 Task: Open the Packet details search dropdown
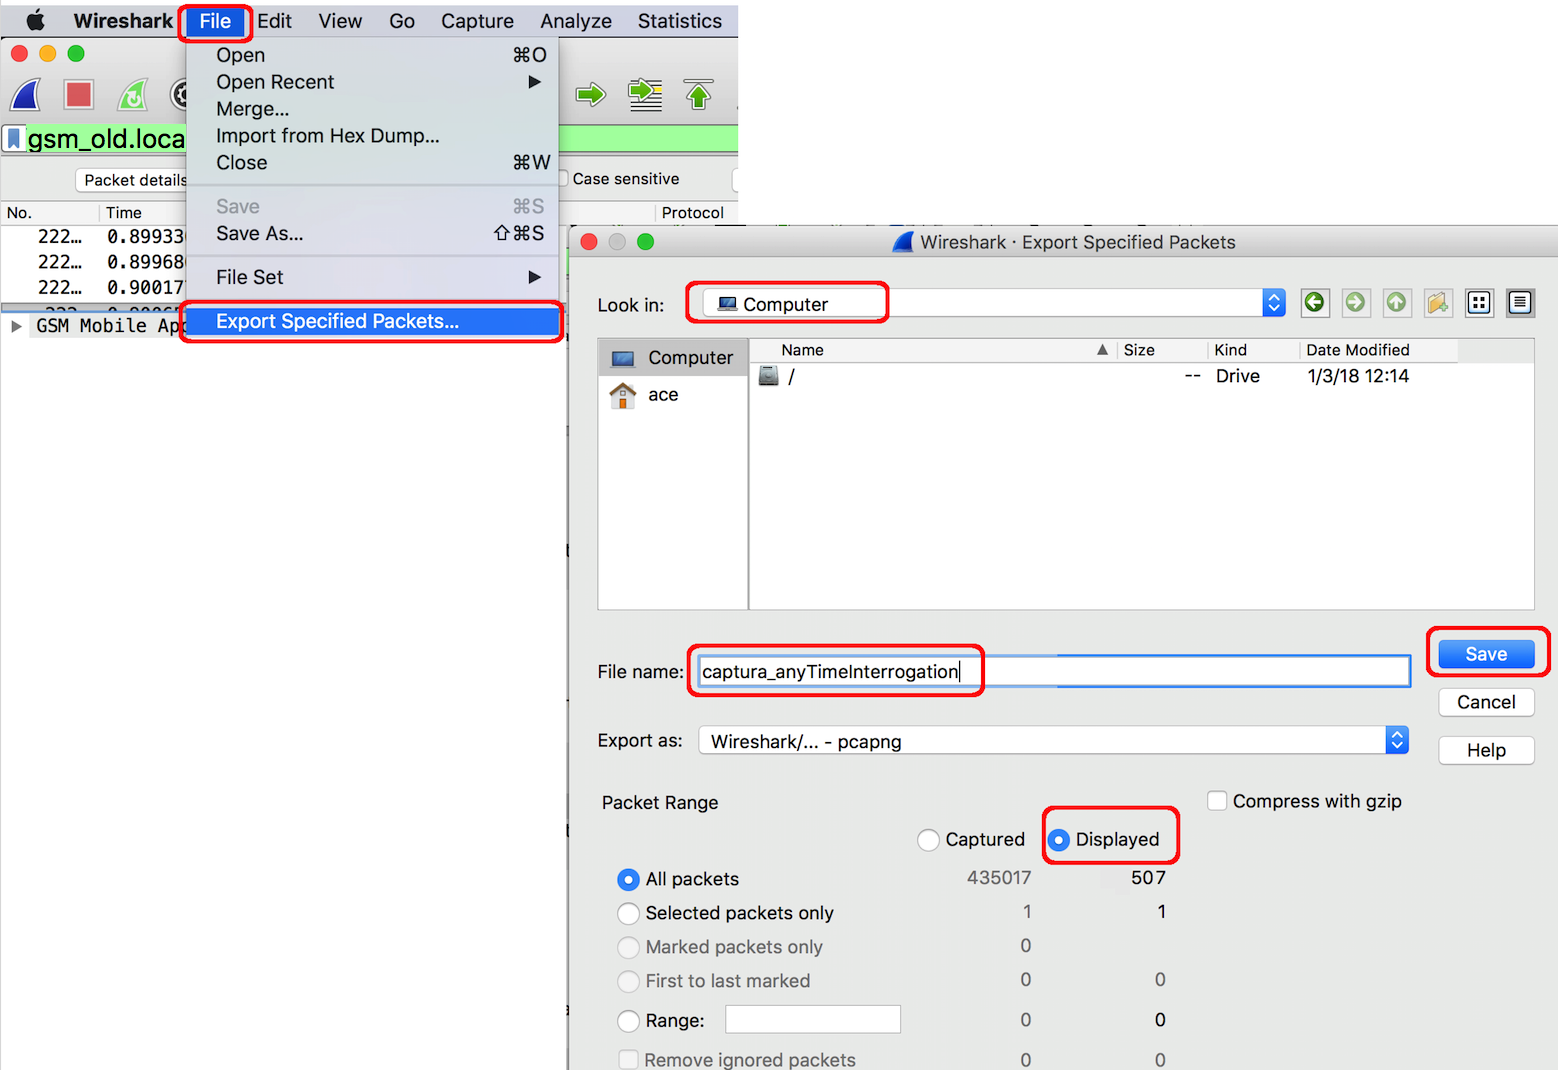click(x=132, y=180)
